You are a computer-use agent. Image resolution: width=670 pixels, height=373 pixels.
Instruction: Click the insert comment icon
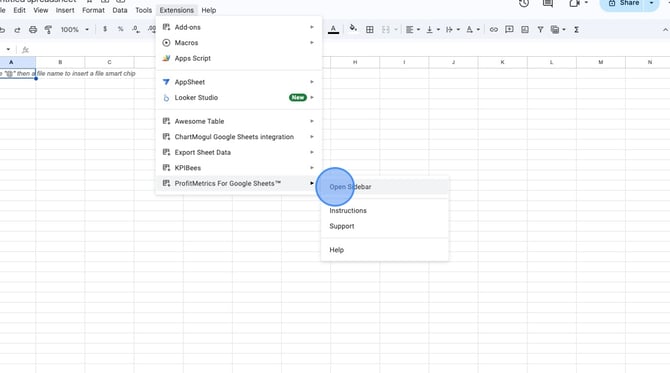[509, 29]
